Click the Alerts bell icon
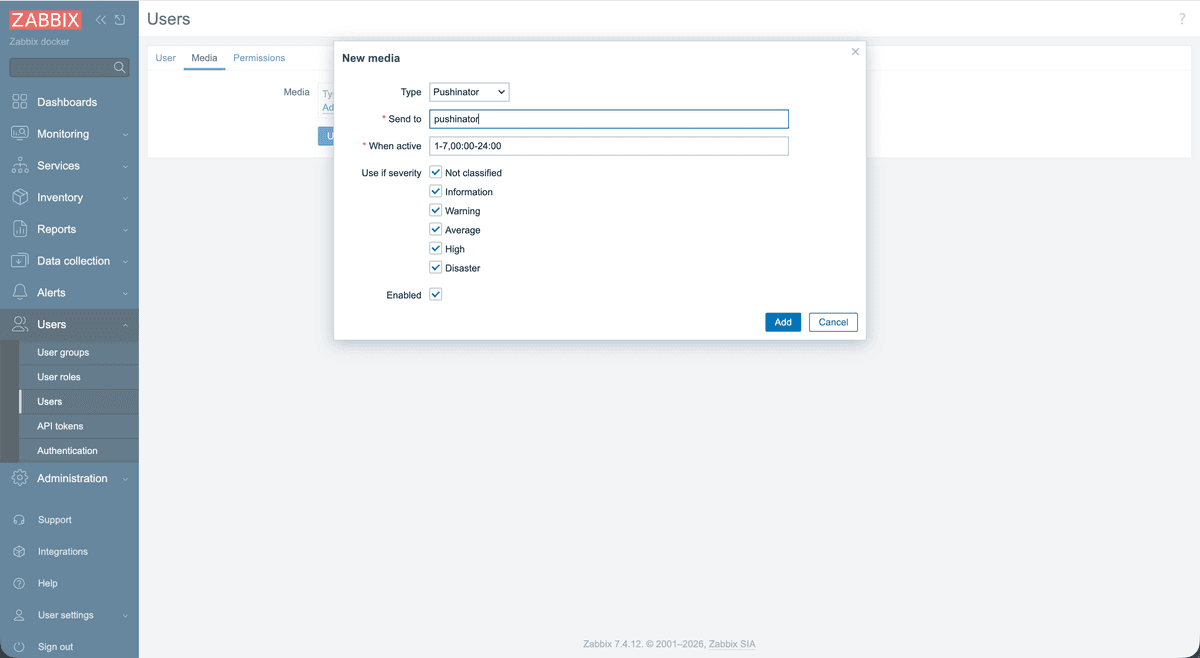This screenshot has height=658, width=1200. (20, 293)
